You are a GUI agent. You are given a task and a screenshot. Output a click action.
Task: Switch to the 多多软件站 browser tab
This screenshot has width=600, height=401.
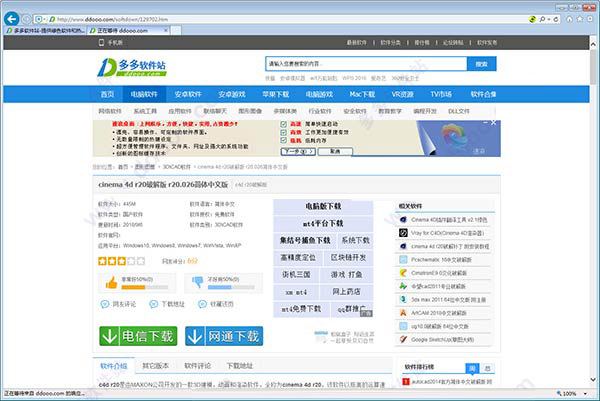46,30
